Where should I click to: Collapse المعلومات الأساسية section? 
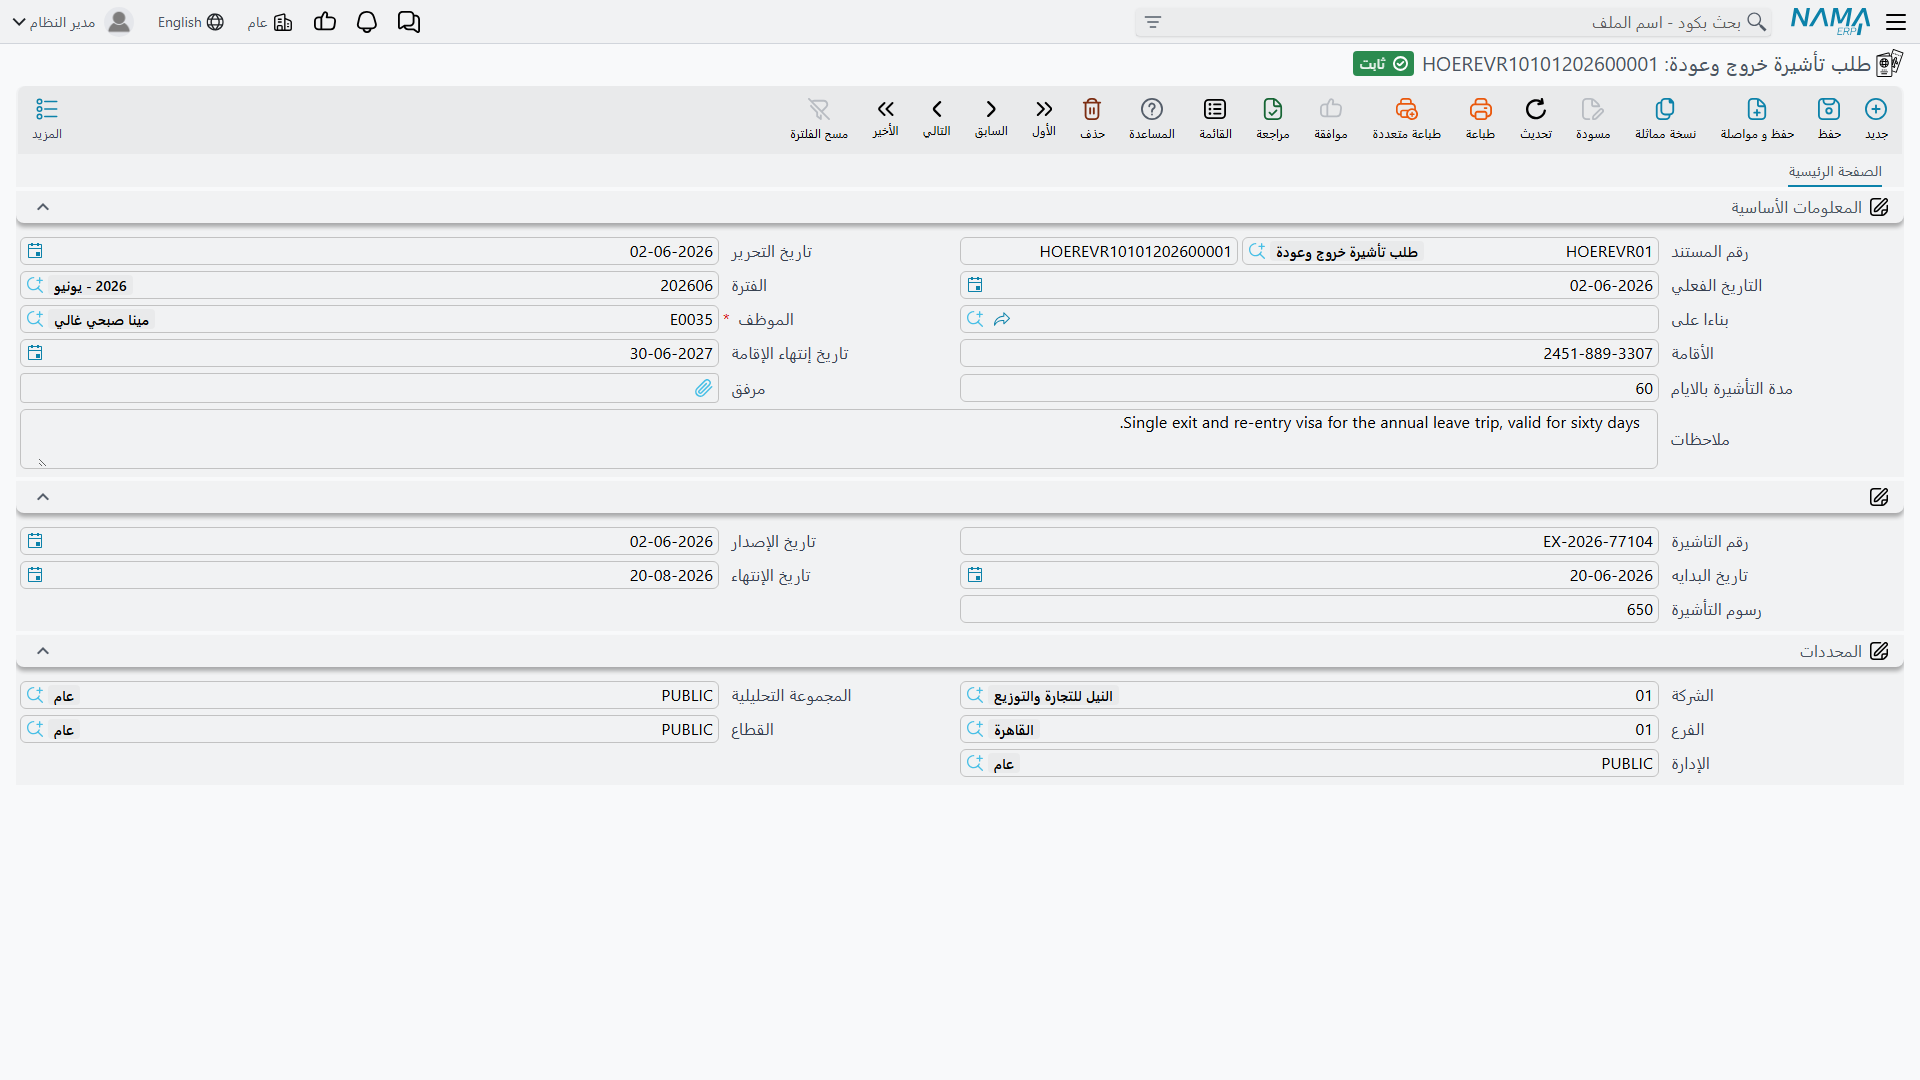[43, 207]
